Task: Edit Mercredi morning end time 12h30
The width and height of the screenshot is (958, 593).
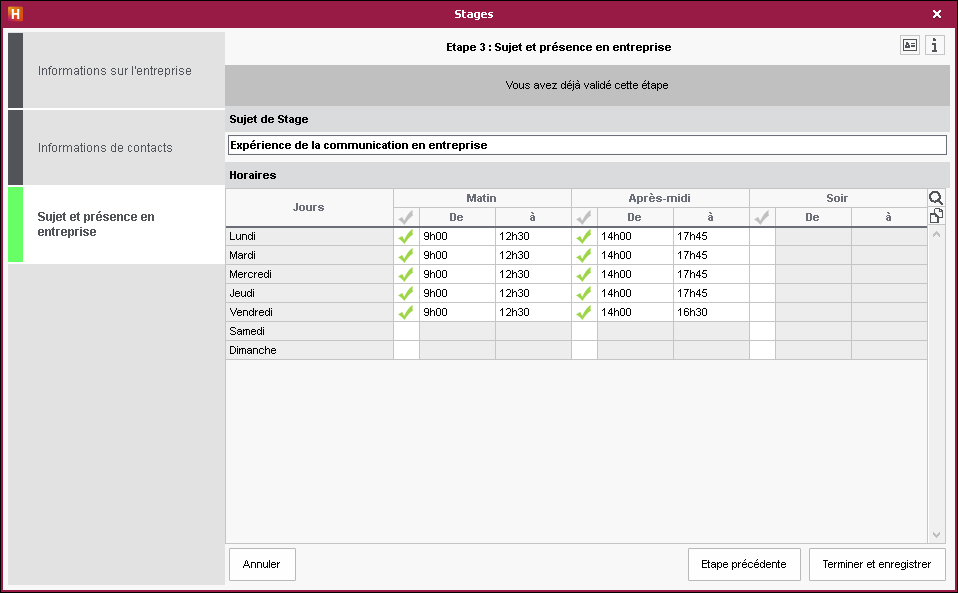Action: (x=533, y=274)
